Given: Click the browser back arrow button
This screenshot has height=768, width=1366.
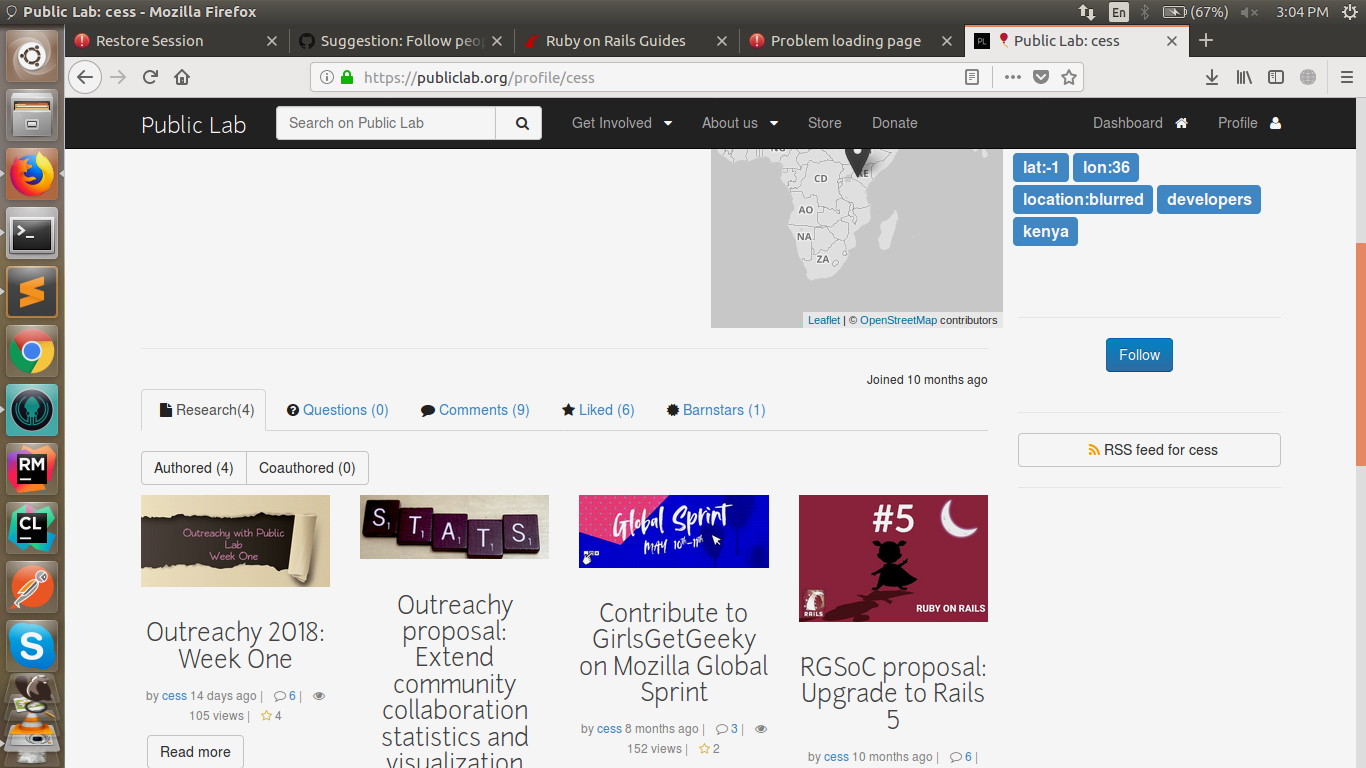Looking at the screenshot, I should pos(85,77).
